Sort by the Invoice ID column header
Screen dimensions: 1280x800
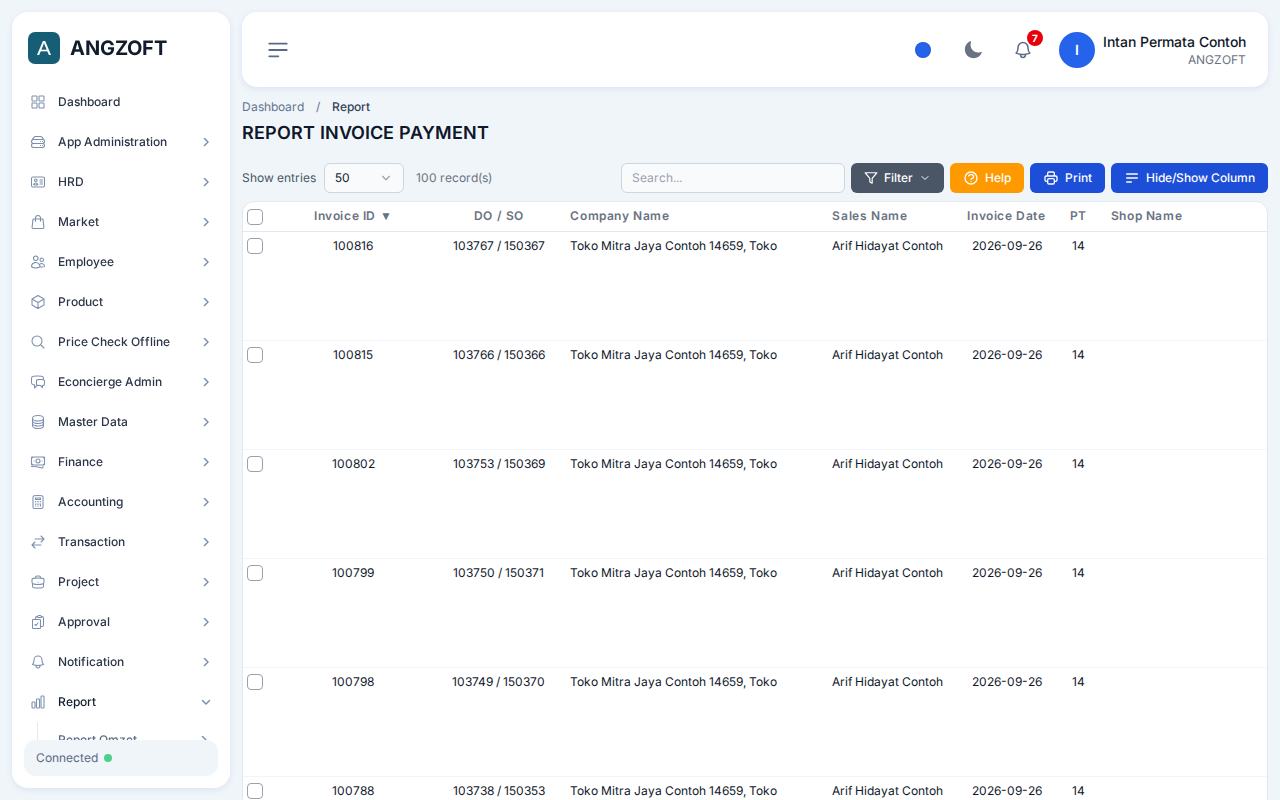coord(352,216)
